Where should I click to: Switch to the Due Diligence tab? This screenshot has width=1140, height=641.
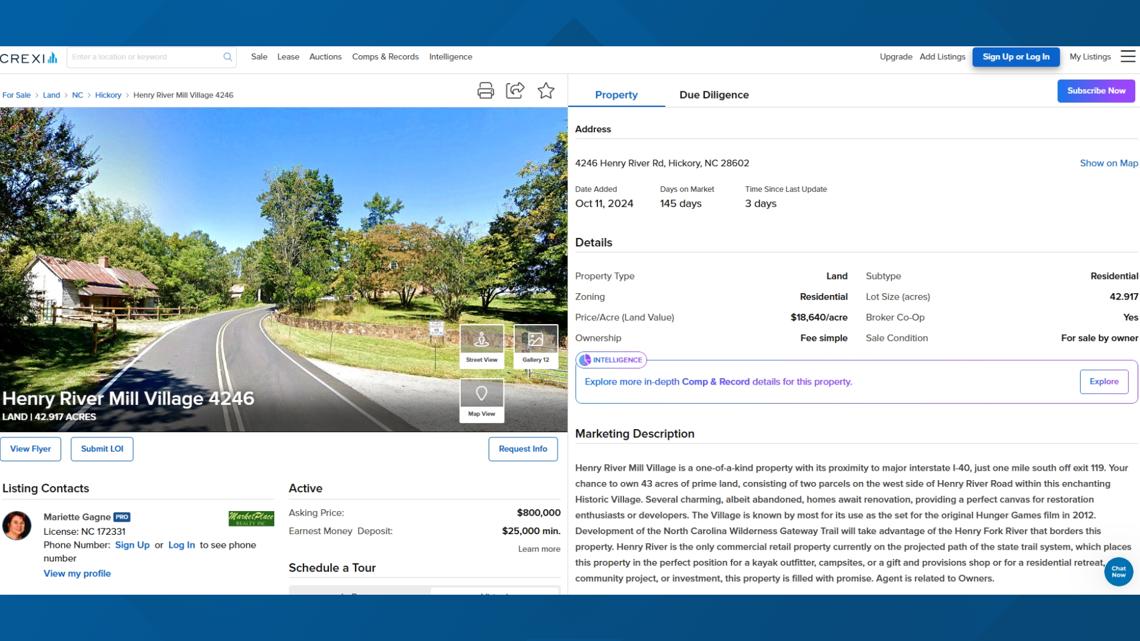[x=711, y=94]
